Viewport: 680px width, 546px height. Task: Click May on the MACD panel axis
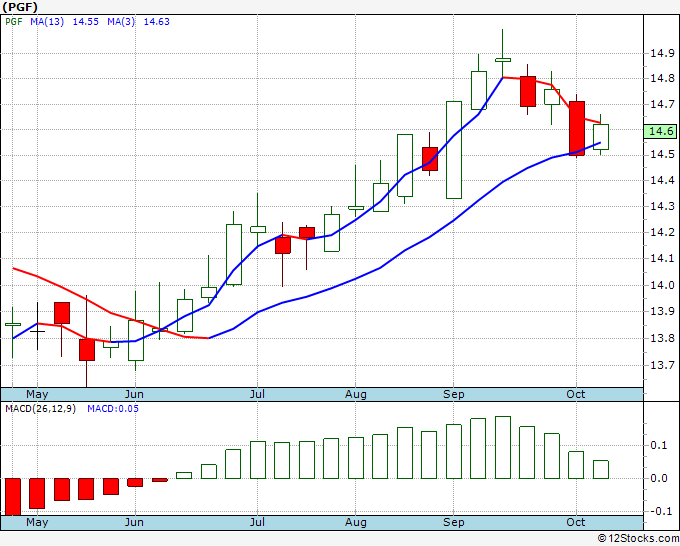37,523
